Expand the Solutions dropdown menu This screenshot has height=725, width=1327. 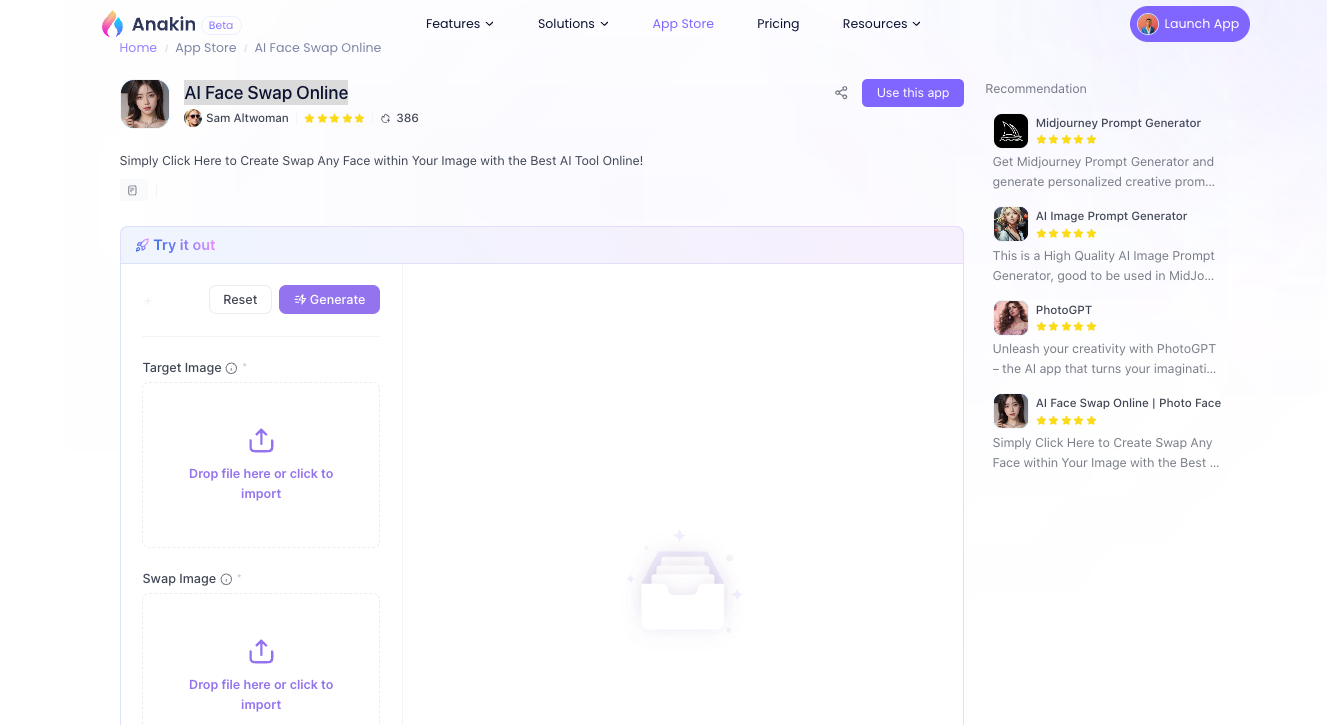coord(573,24)
